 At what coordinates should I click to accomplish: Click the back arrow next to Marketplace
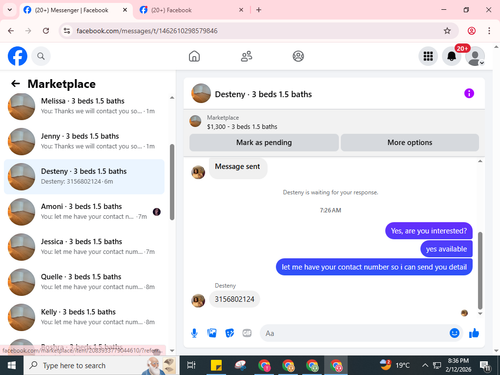tap(15, 83)
